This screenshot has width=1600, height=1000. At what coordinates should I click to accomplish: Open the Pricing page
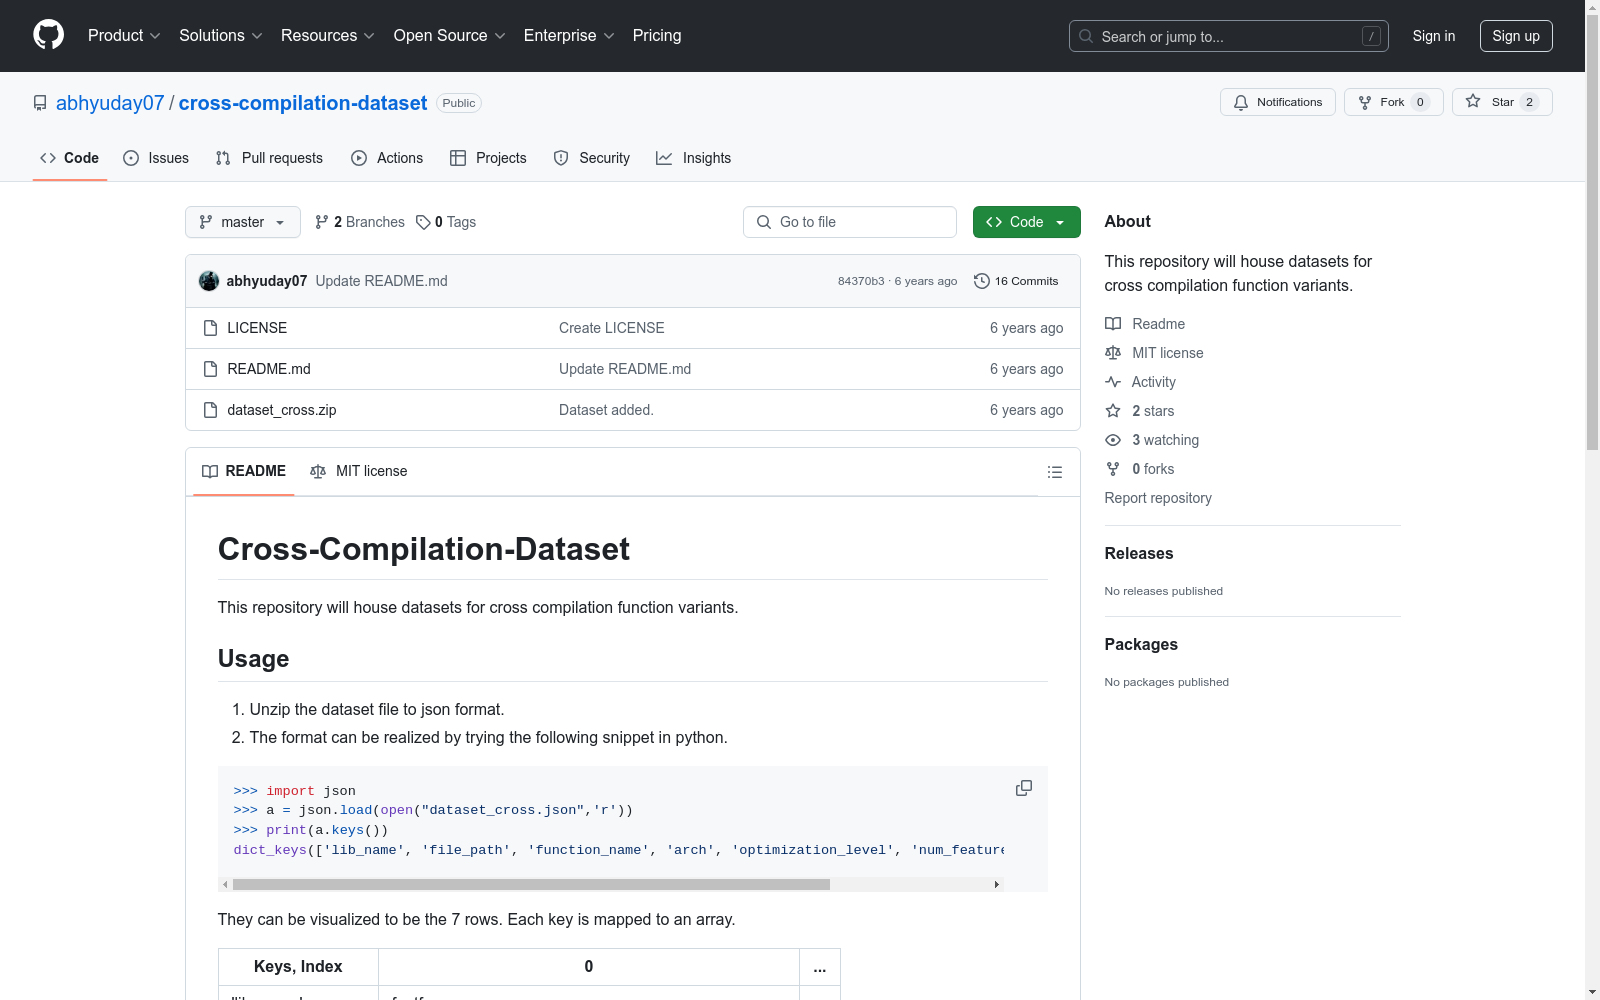pos(657,35)
